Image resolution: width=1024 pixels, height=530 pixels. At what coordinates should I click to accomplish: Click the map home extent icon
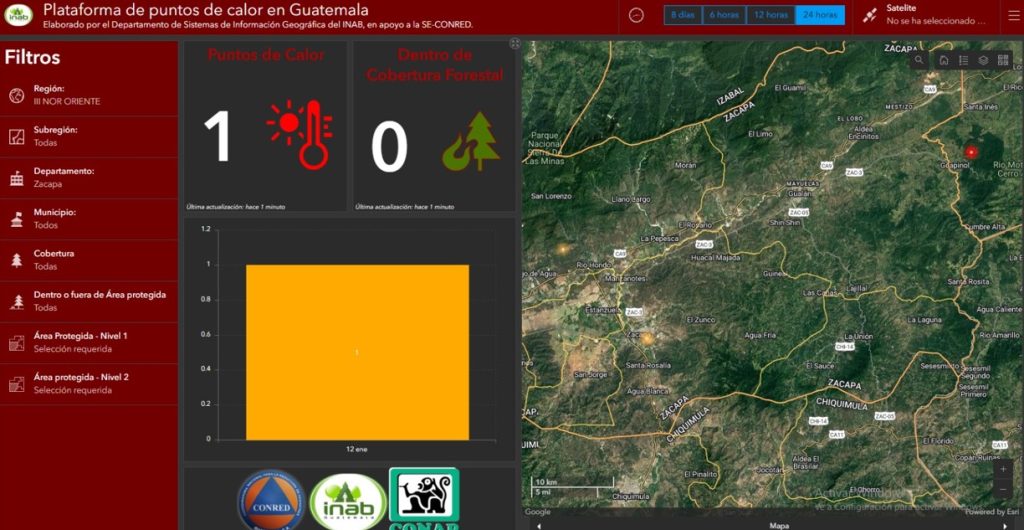[943, 60]
